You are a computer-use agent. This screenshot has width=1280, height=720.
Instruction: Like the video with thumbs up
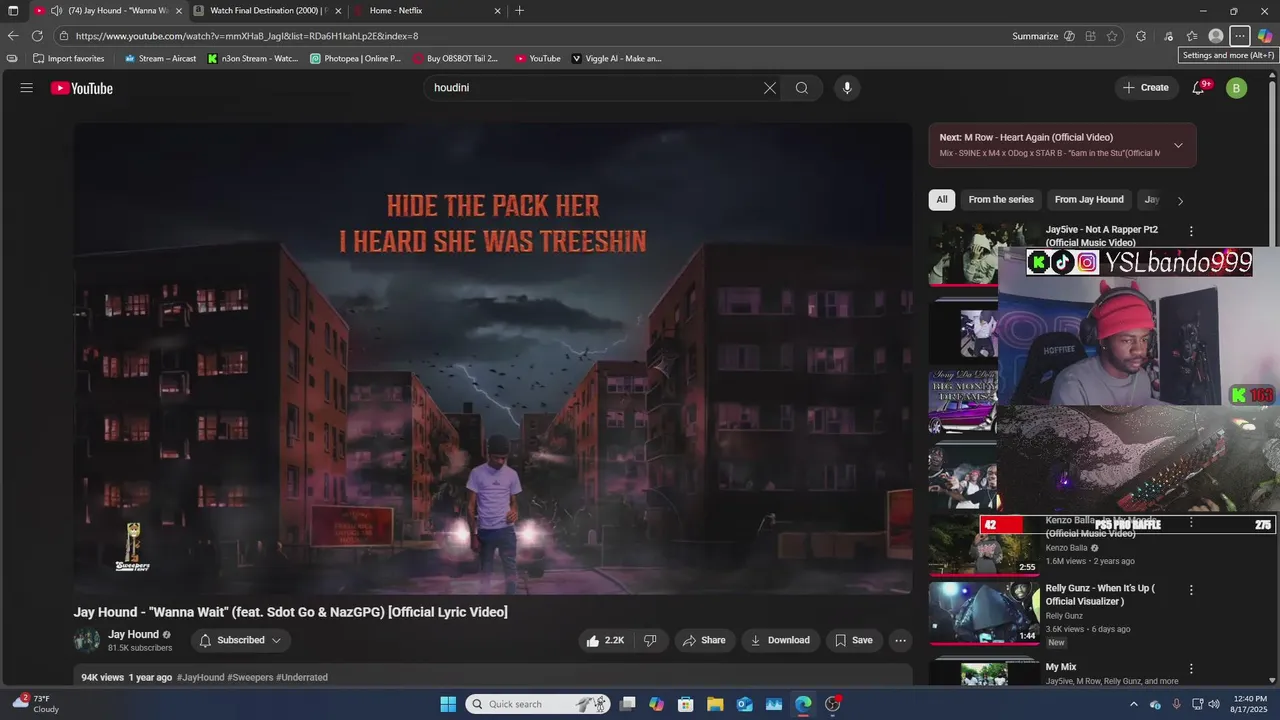(606, 640)
